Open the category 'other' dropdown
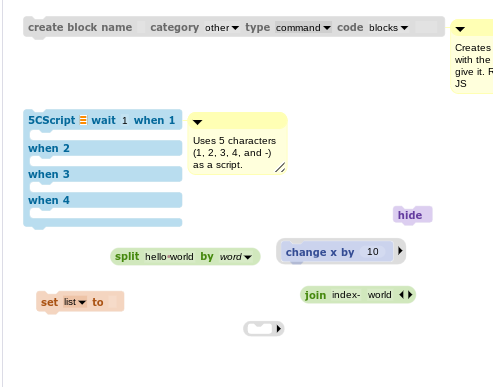 pos(222,28)
